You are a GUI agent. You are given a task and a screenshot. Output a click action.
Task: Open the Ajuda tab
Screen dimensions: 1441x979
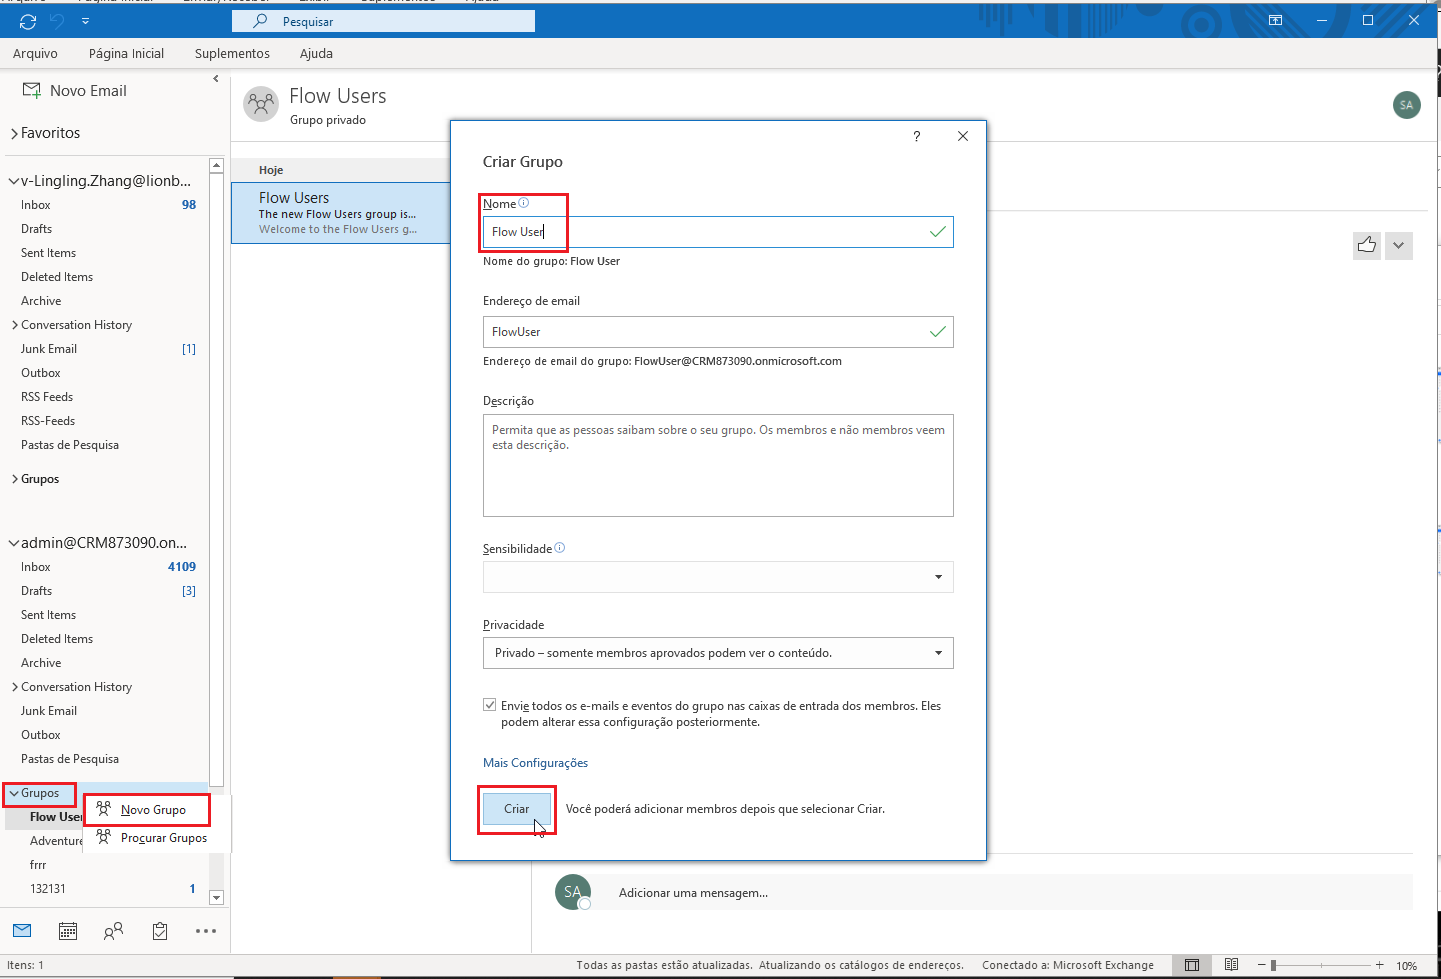click(x=316, y=53)
